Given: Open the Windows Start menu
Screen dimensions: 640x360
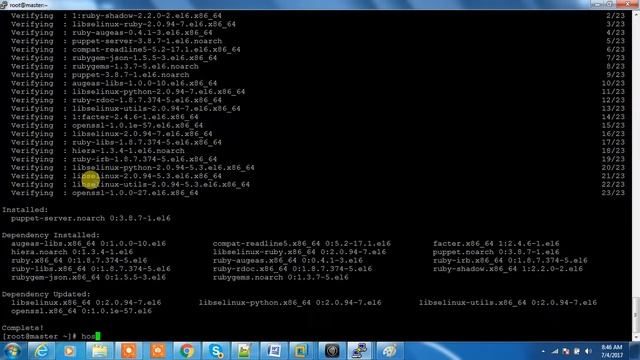Looking at the screenshot, I should (x=12, y=351).
